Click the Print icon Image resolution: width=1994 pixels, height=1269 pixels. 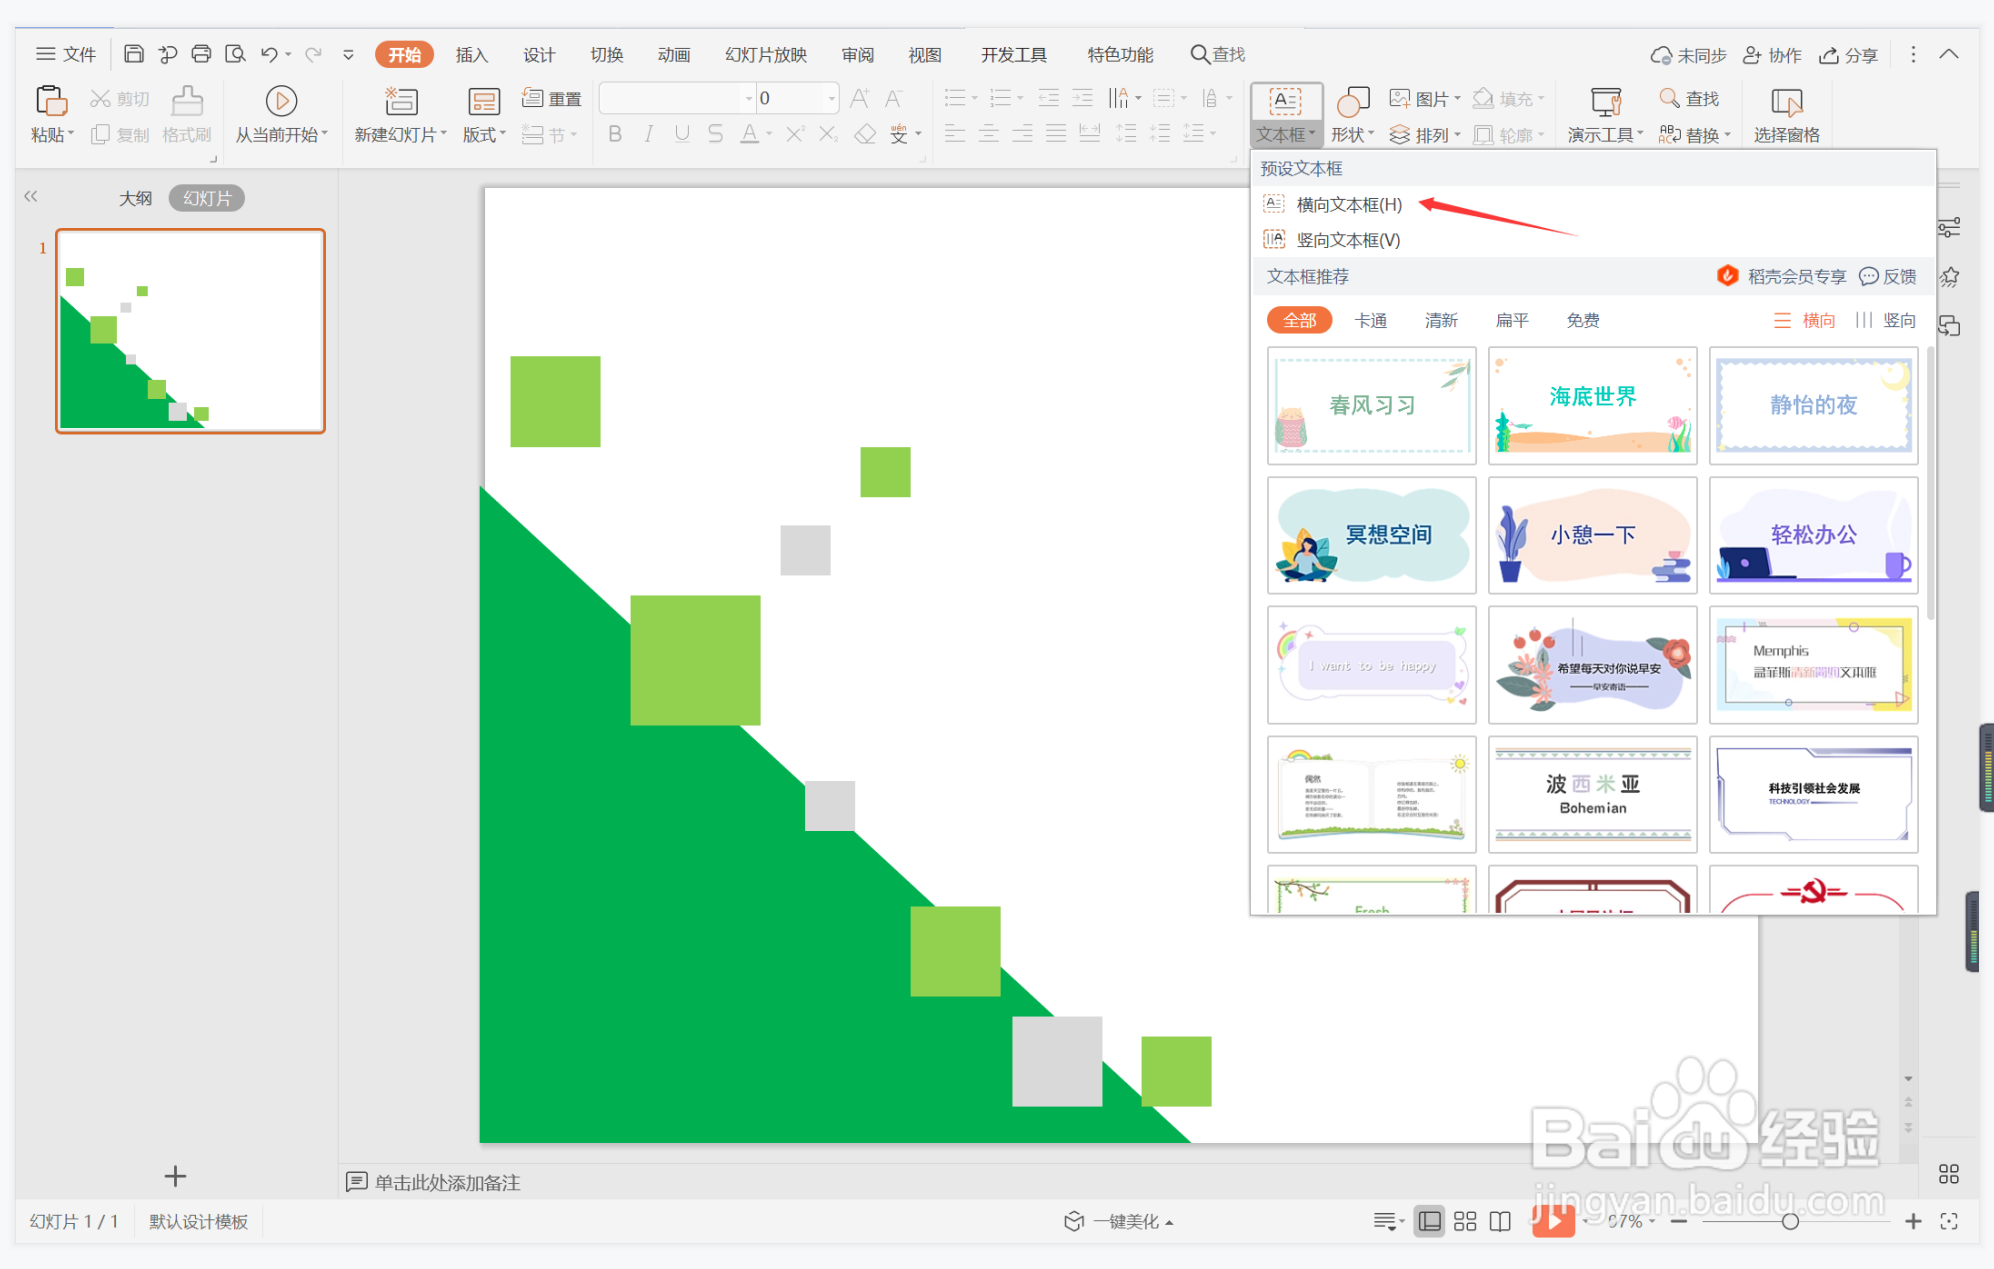click(201, 54)
